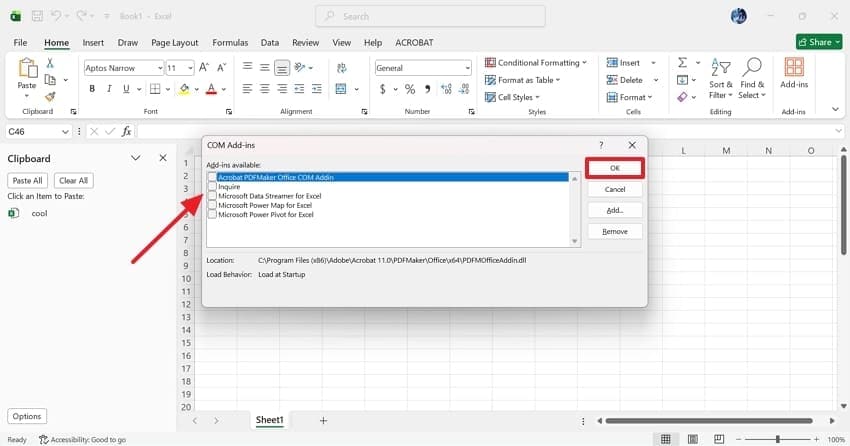Apply cell Borders icon
The width and height of the screenshot is (850, 446).
click(x=155, y=89)
